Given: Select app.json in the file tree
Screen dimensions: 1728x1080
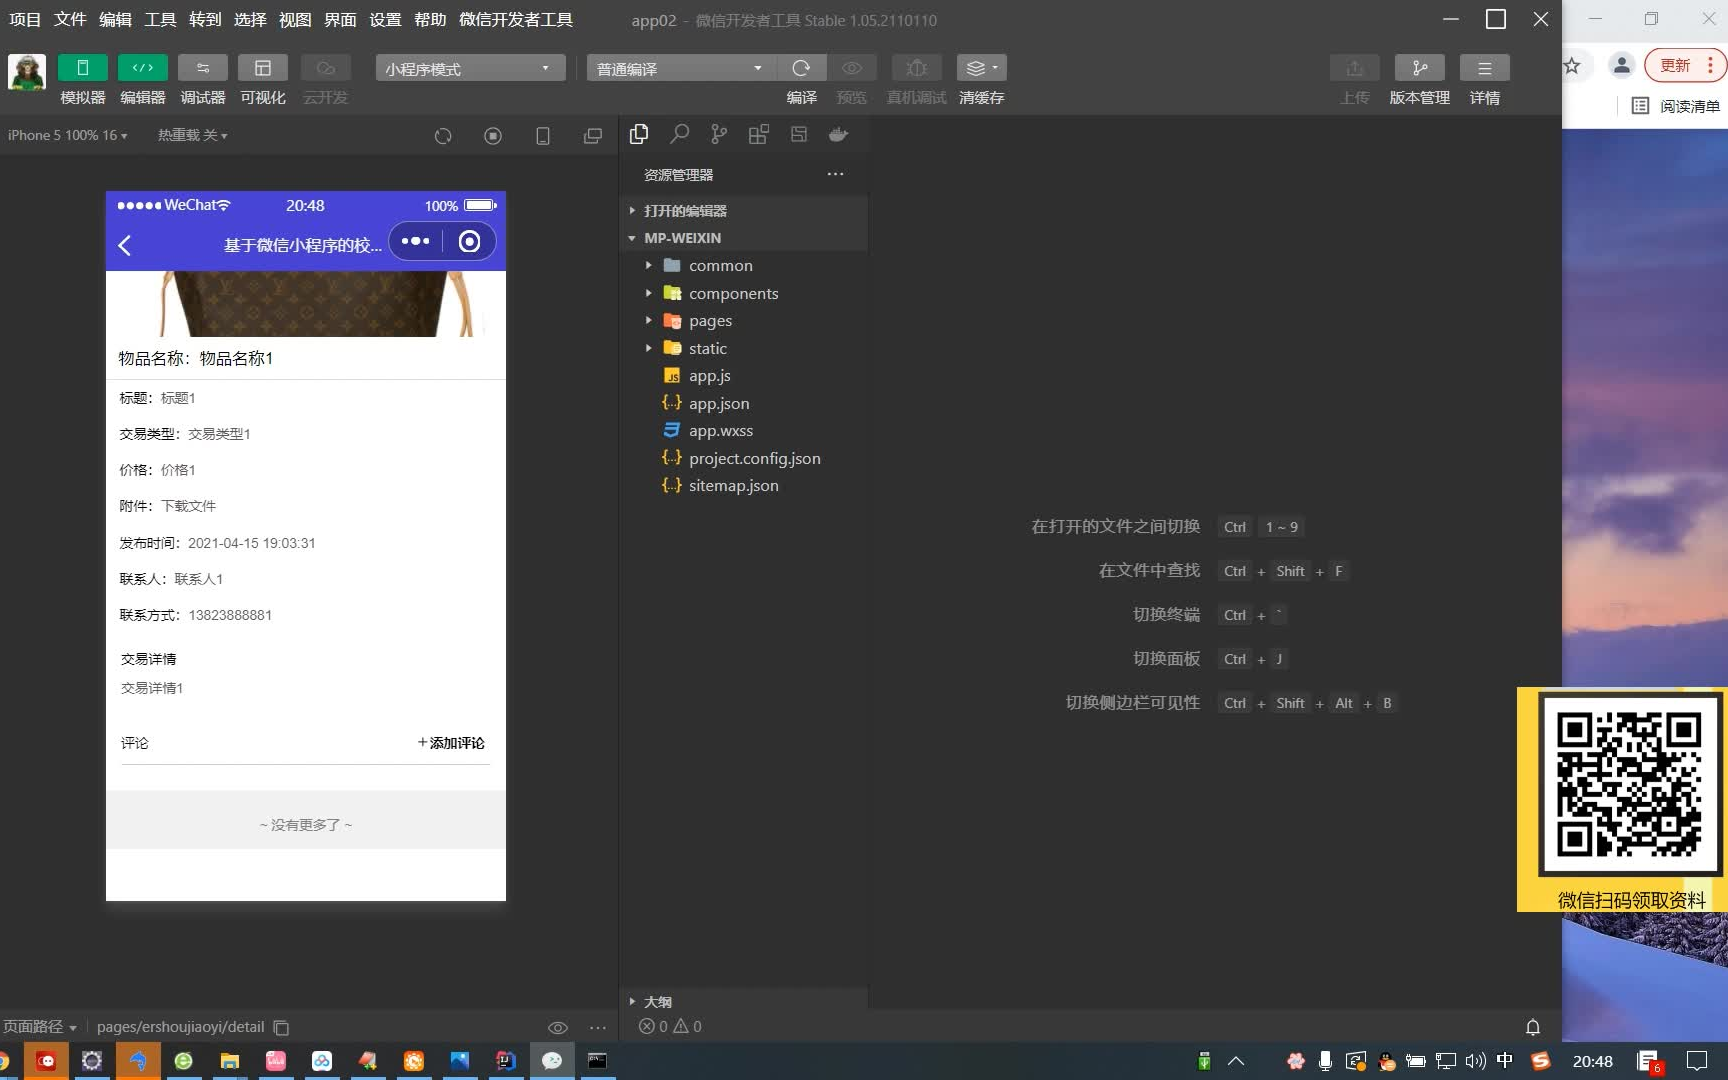Looking at the screenshot, I should coord(719,403).
